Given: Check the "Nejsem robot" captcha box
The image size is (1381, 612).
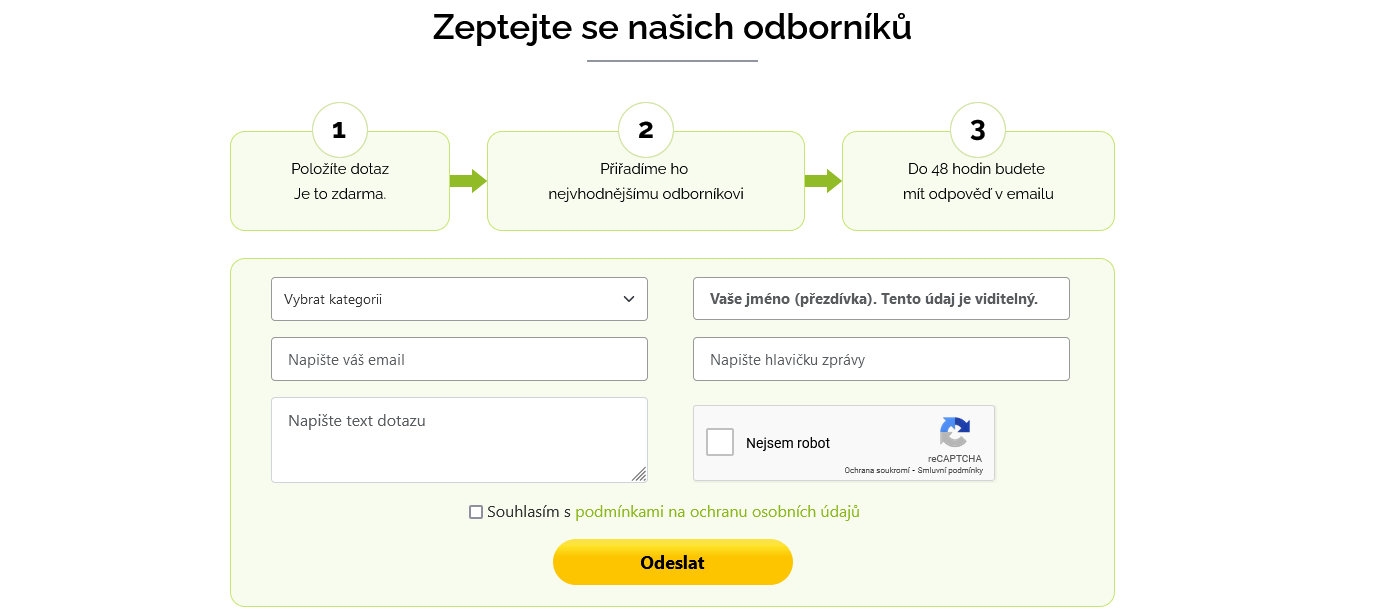Looking at the screenshot, I should click(720, 442).
